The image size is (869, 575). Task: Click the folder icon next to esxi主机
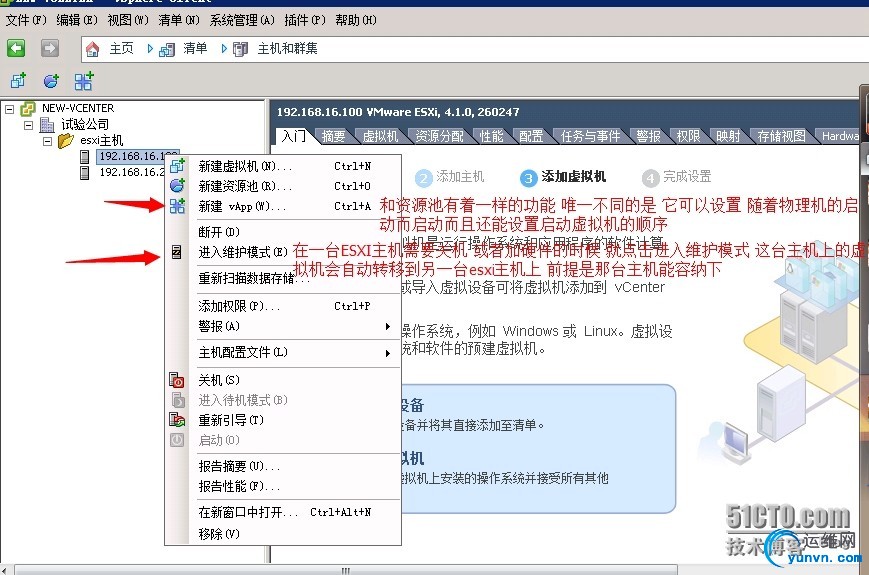click(65, 140)
